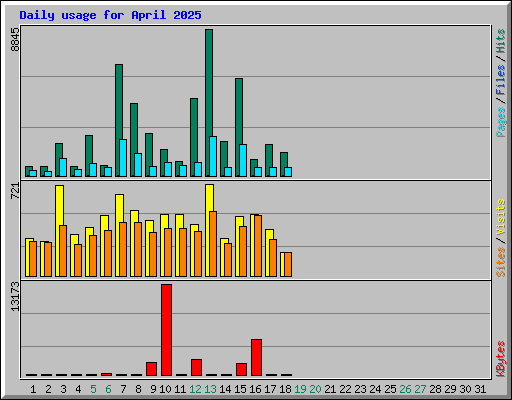Image resolution: width=512 pixels, height=400 pixels.
Task: Click the 'Daily usage for April 2025' title
Action: (x=110, y=15)
